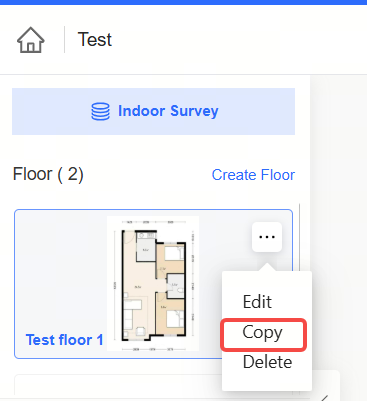Click the blue bar at window top
The height and width of the screenshot is (401, 367).
coord(183,2)
